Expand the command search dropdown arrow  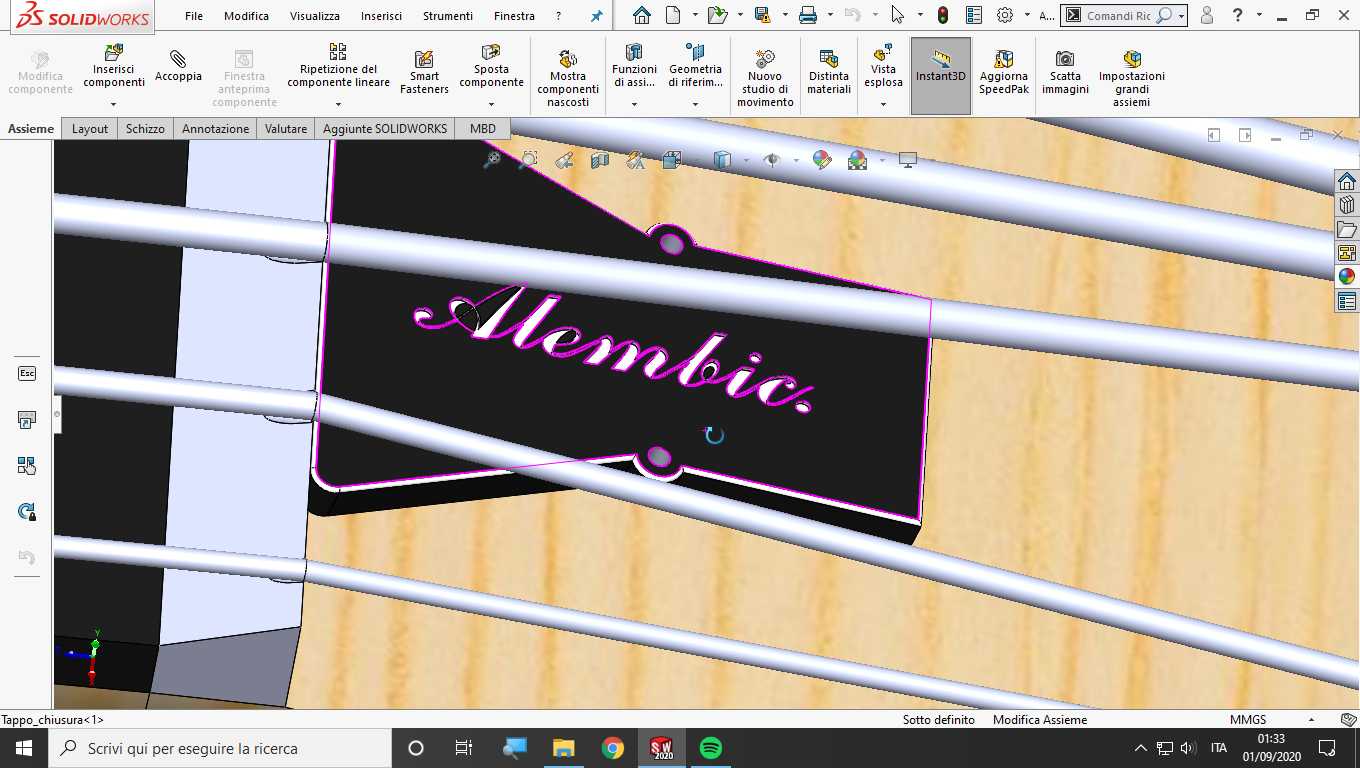tap(1181, 16)
